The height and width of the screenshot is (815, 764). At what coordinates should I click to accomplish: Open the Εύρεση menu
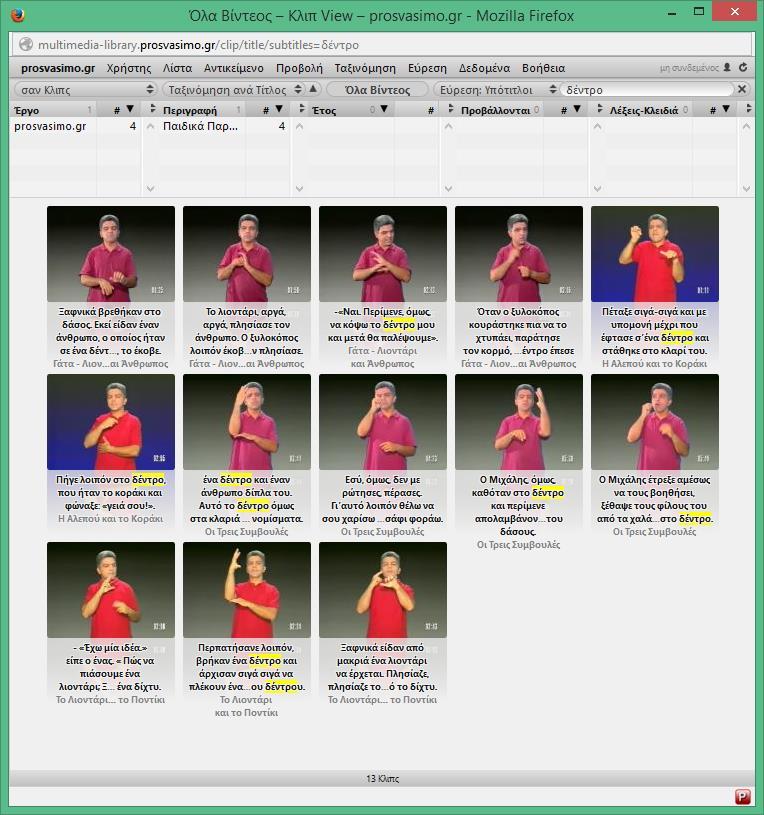coord(427,68)
